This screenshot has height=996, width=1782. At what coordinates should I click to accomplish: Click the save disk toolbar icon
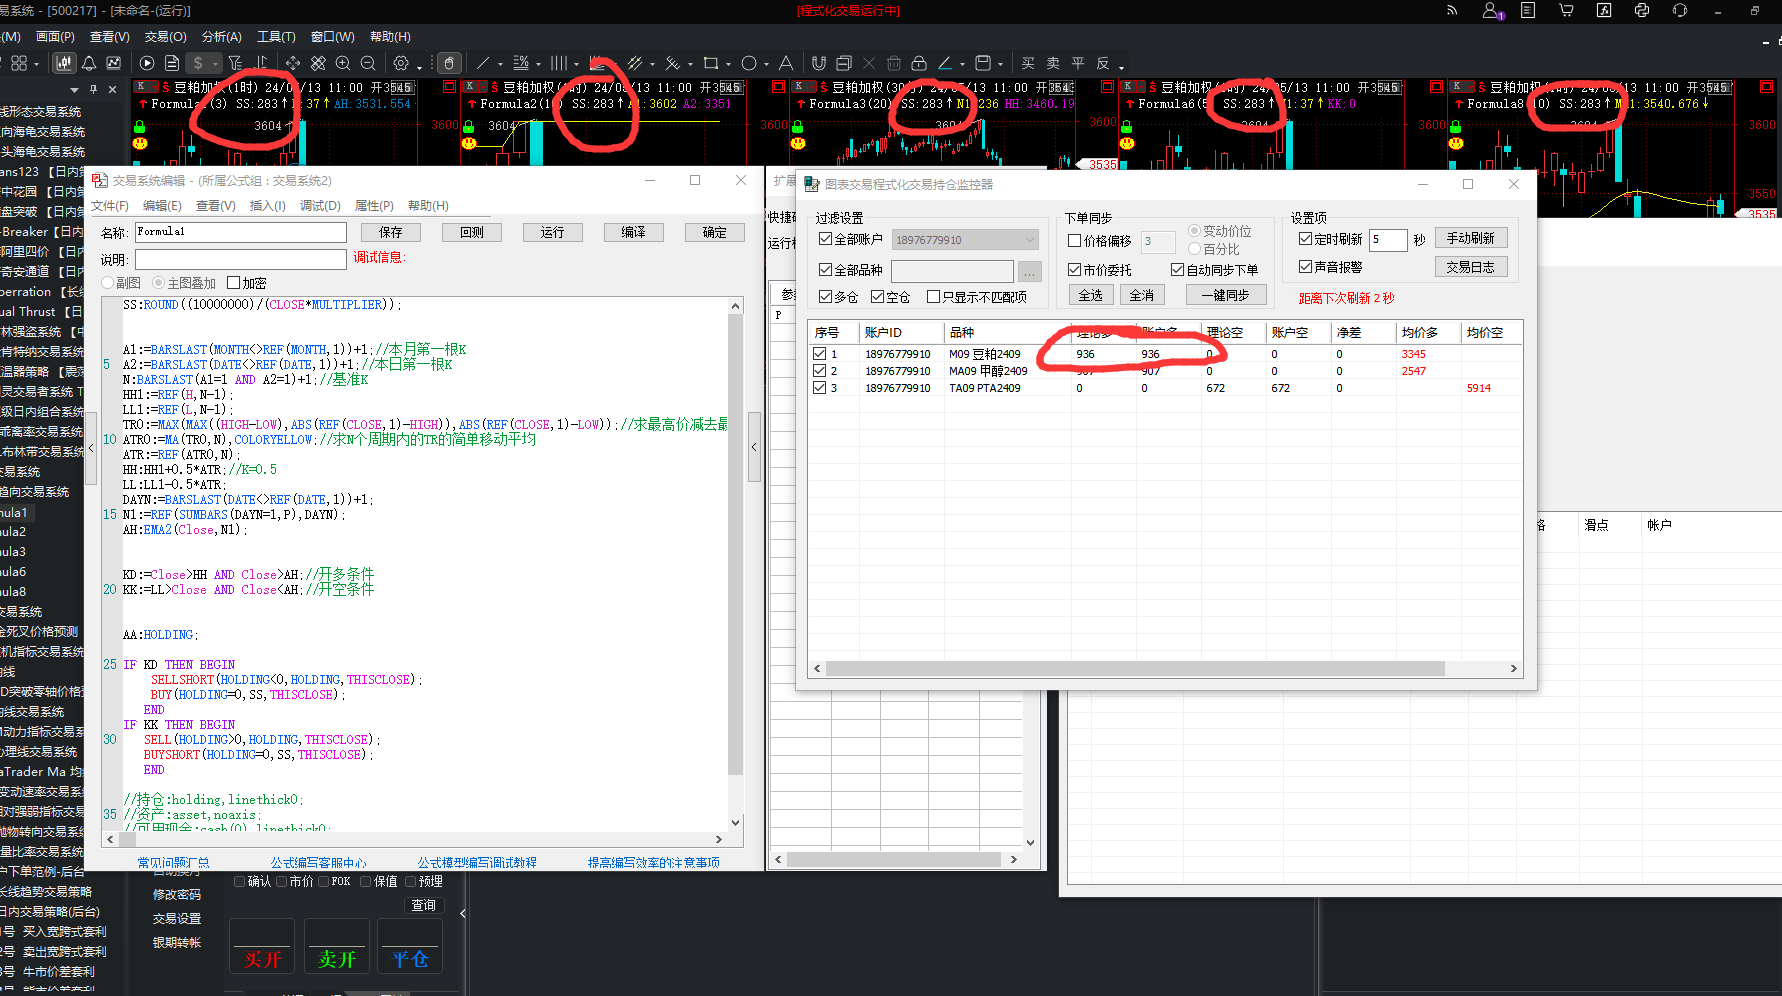coord(983,63)
